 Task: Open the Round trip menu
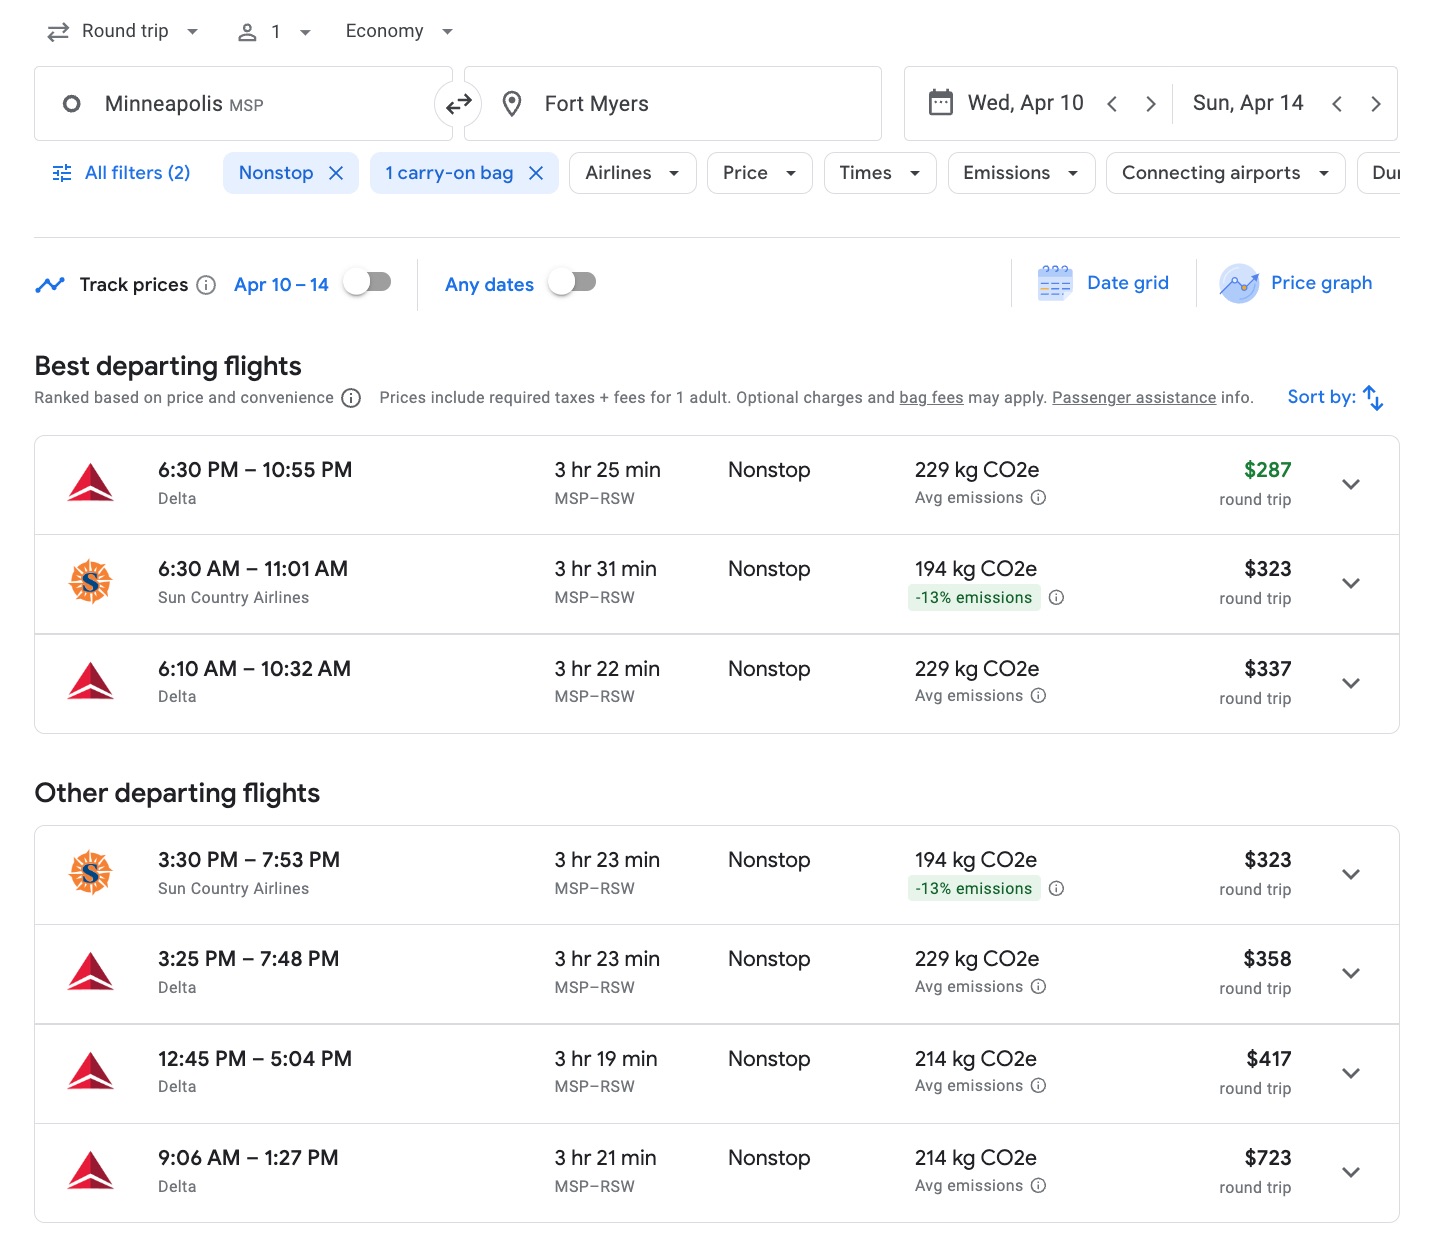coord(122,30)
